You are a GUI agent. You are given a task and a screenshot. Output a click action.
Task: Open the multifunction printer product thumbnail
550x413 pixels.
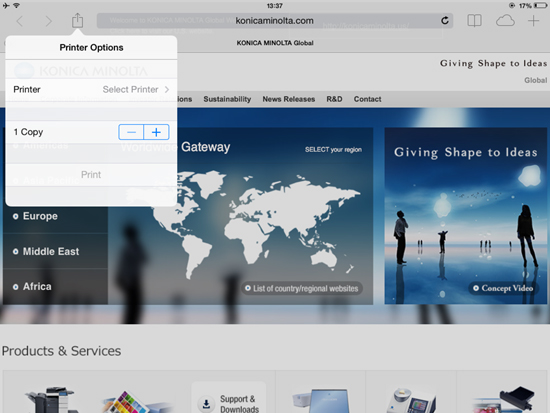(53, 399)
